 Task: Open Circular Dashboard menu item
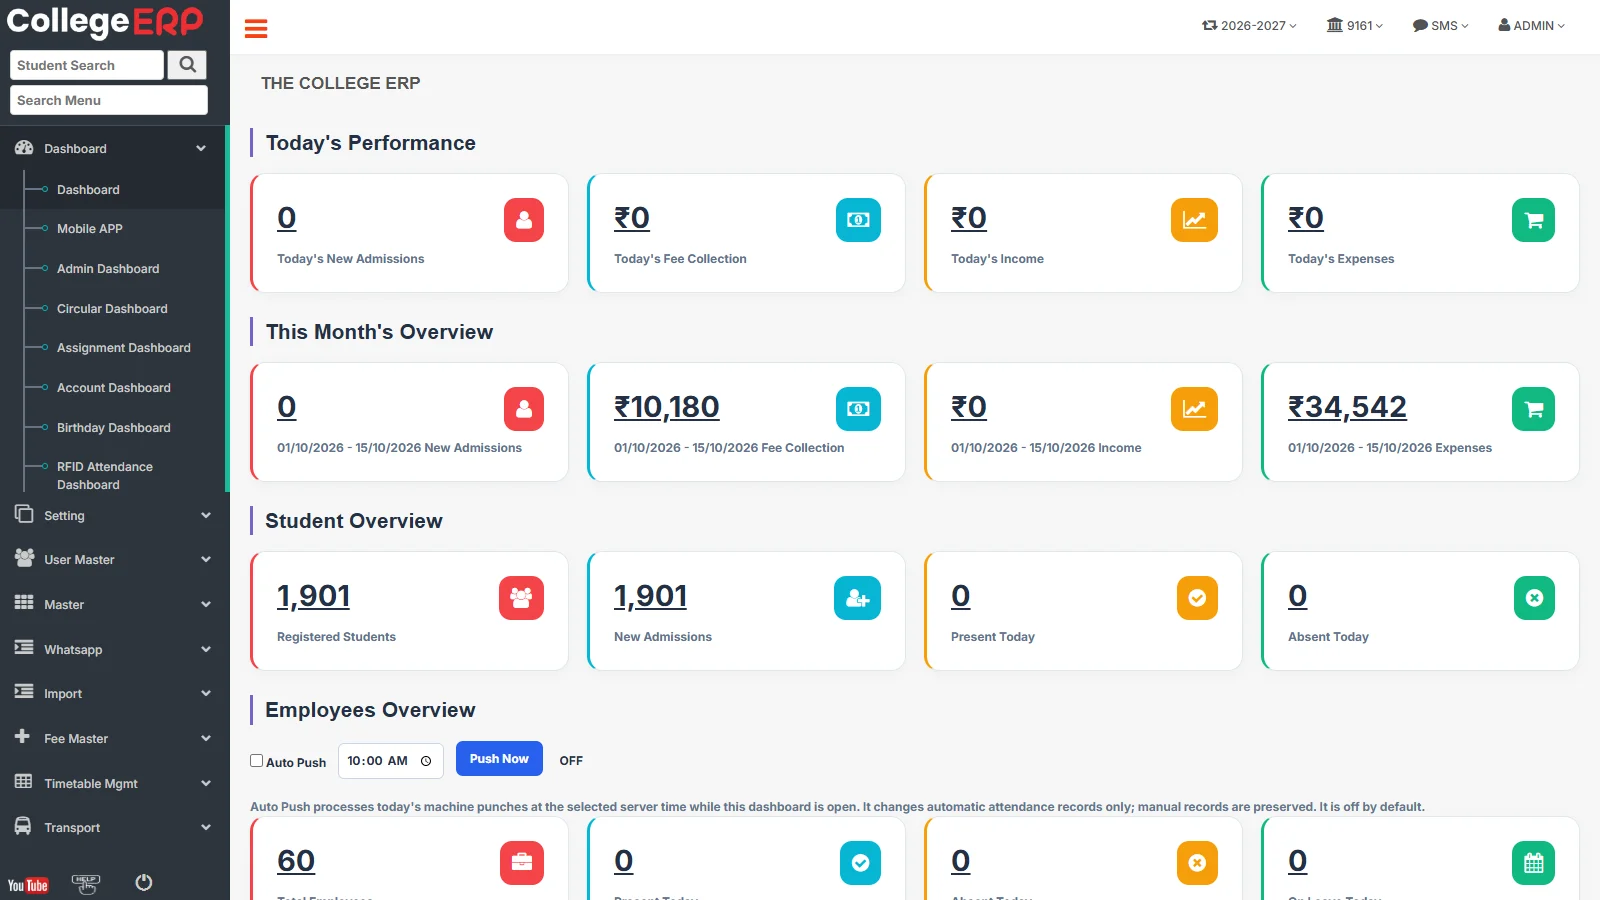coord(112,309)
